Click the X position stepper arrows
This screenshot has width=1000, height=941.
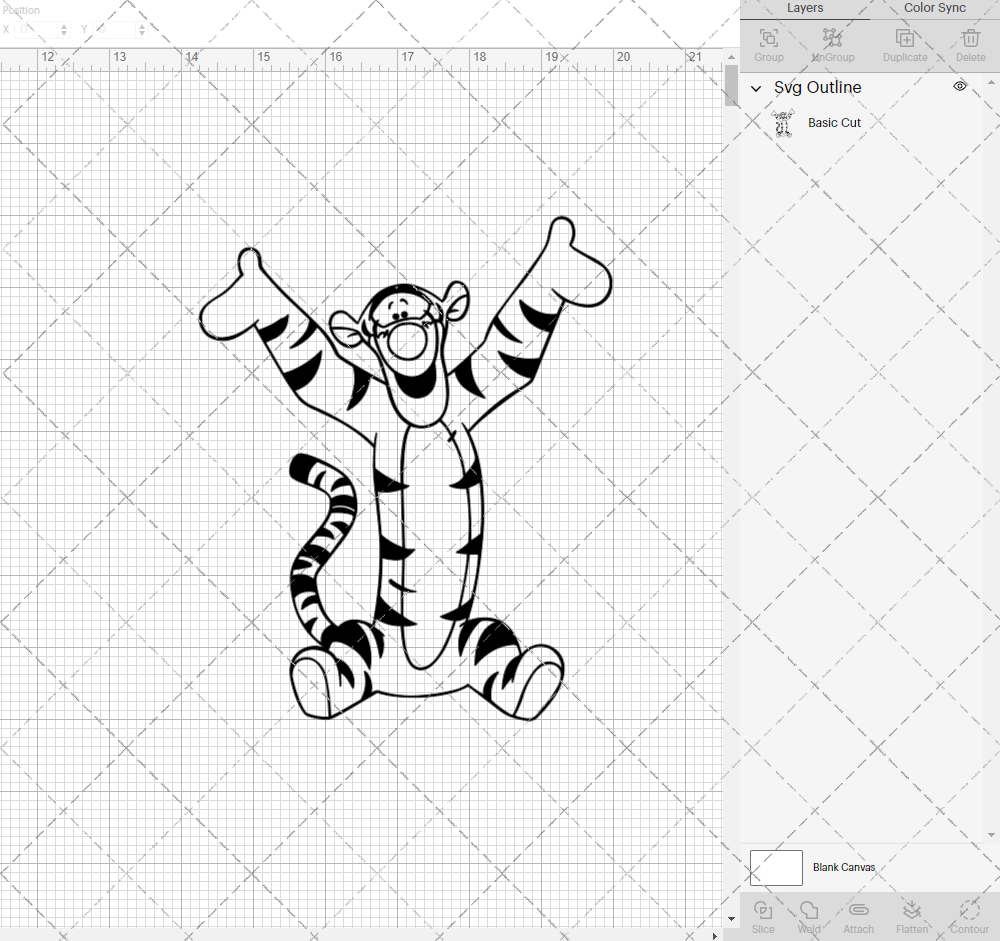64,30
